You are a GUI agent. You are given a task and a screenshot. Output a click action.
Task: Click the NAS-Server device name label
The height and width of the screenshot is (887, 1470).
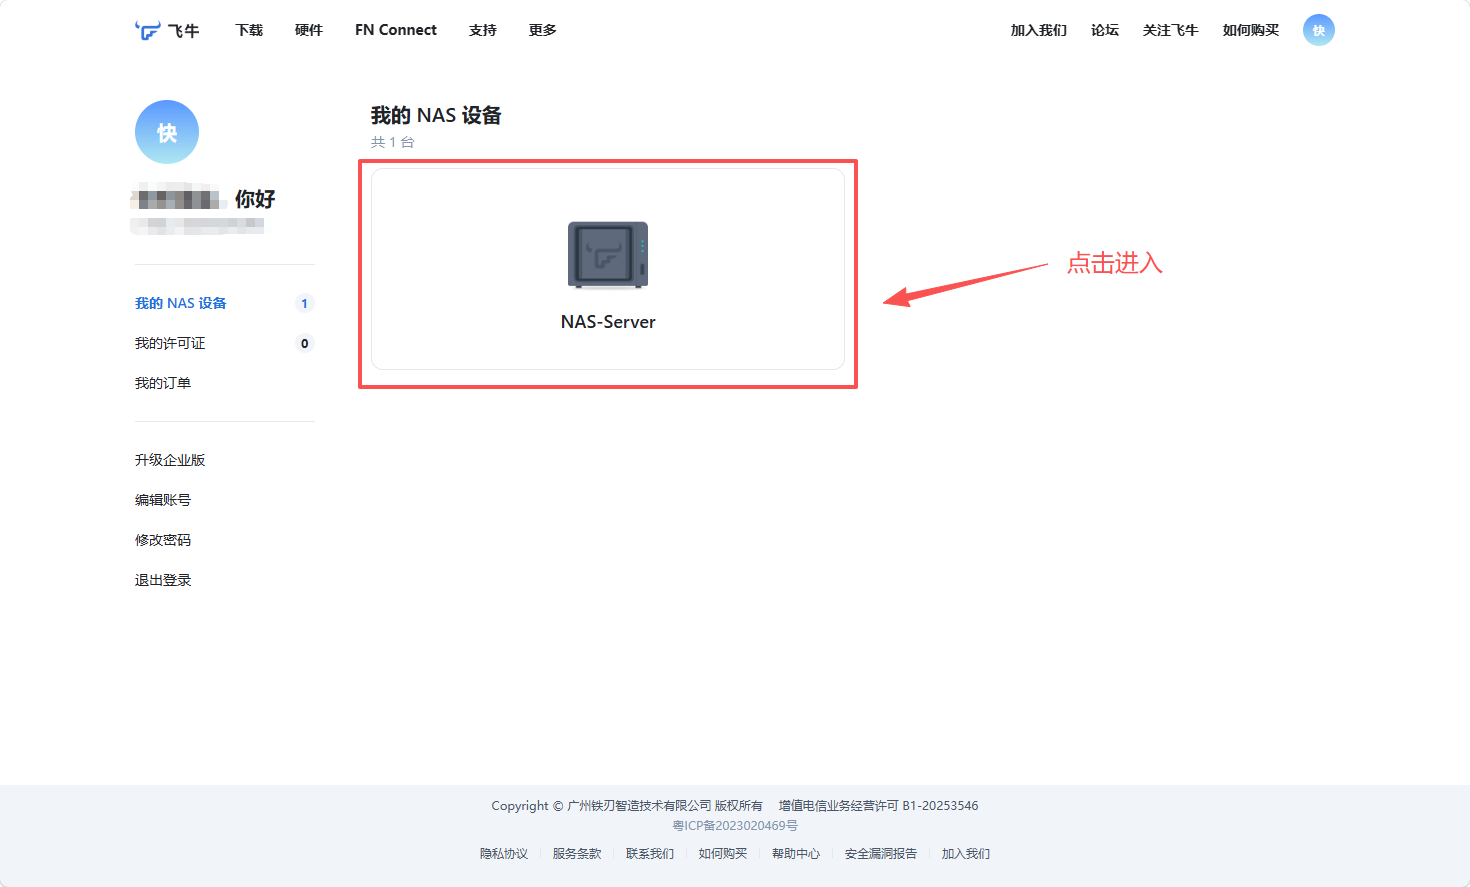coord(608,322)
